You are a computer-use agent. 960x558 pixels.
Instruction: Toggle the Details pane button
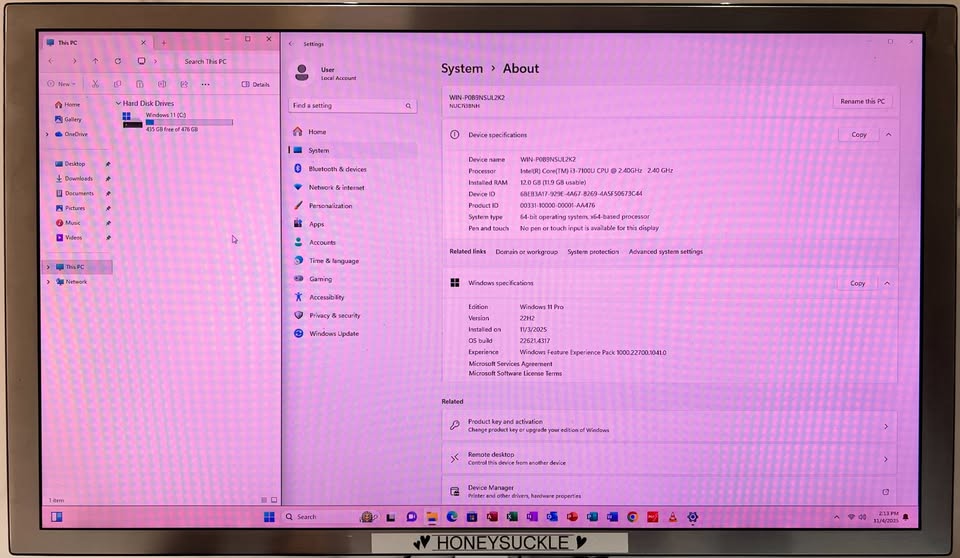click(256, 84)
